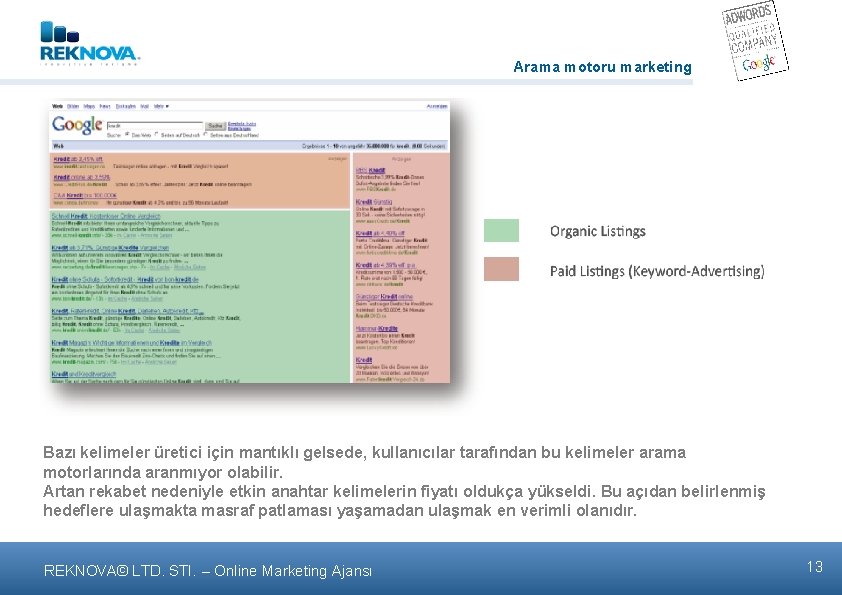The image size is (842, 595).
Task: Open 'Mail' in Google's top navigation
Action: click(144, 106)
